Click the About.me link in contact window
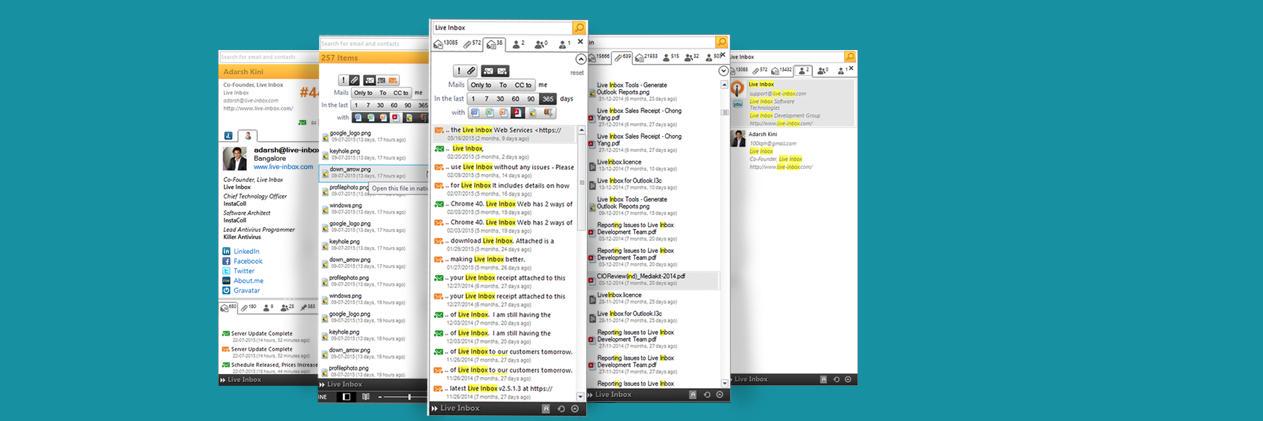Image resolution: width=1263 pixels, height=421 pixels. pos(248,281)
